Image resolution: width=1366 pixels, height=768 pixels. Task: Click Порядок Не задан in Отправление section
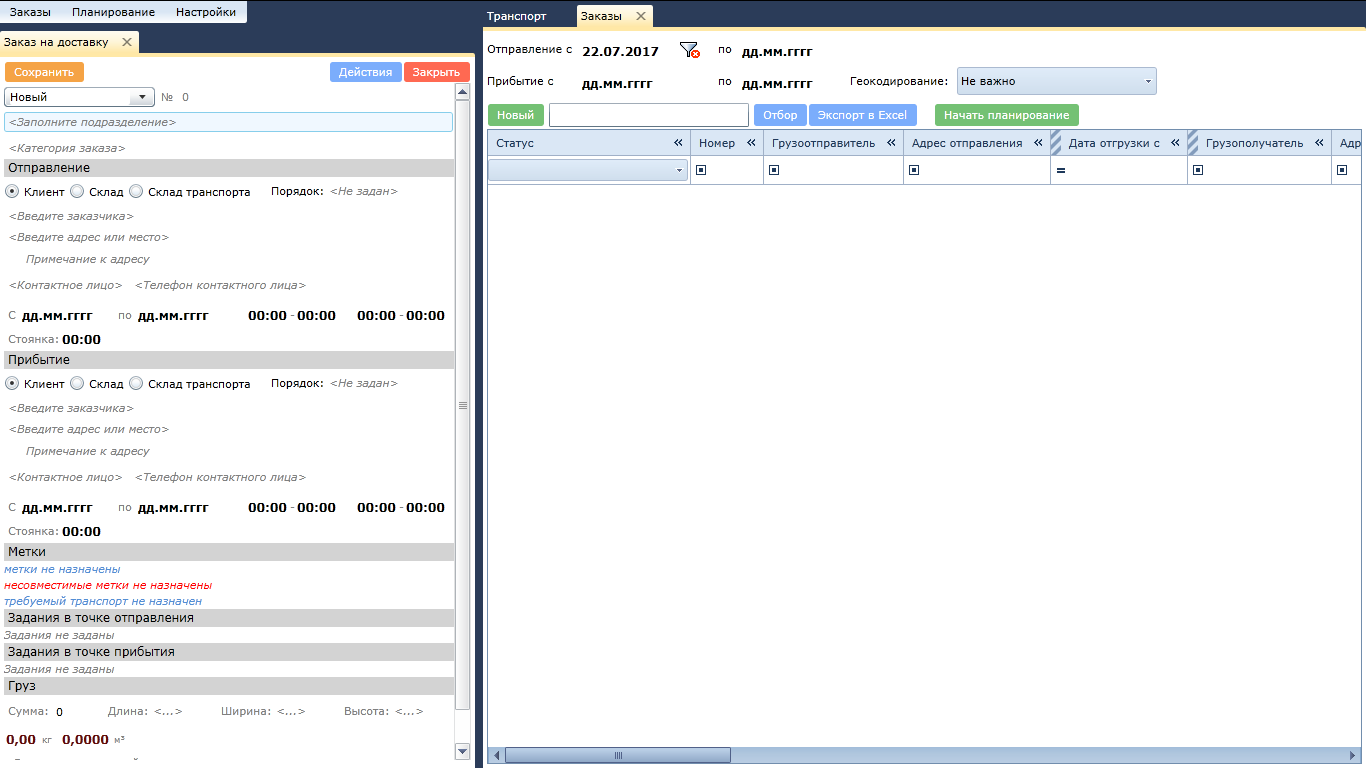pyautogui.click(x=364, y=191)
